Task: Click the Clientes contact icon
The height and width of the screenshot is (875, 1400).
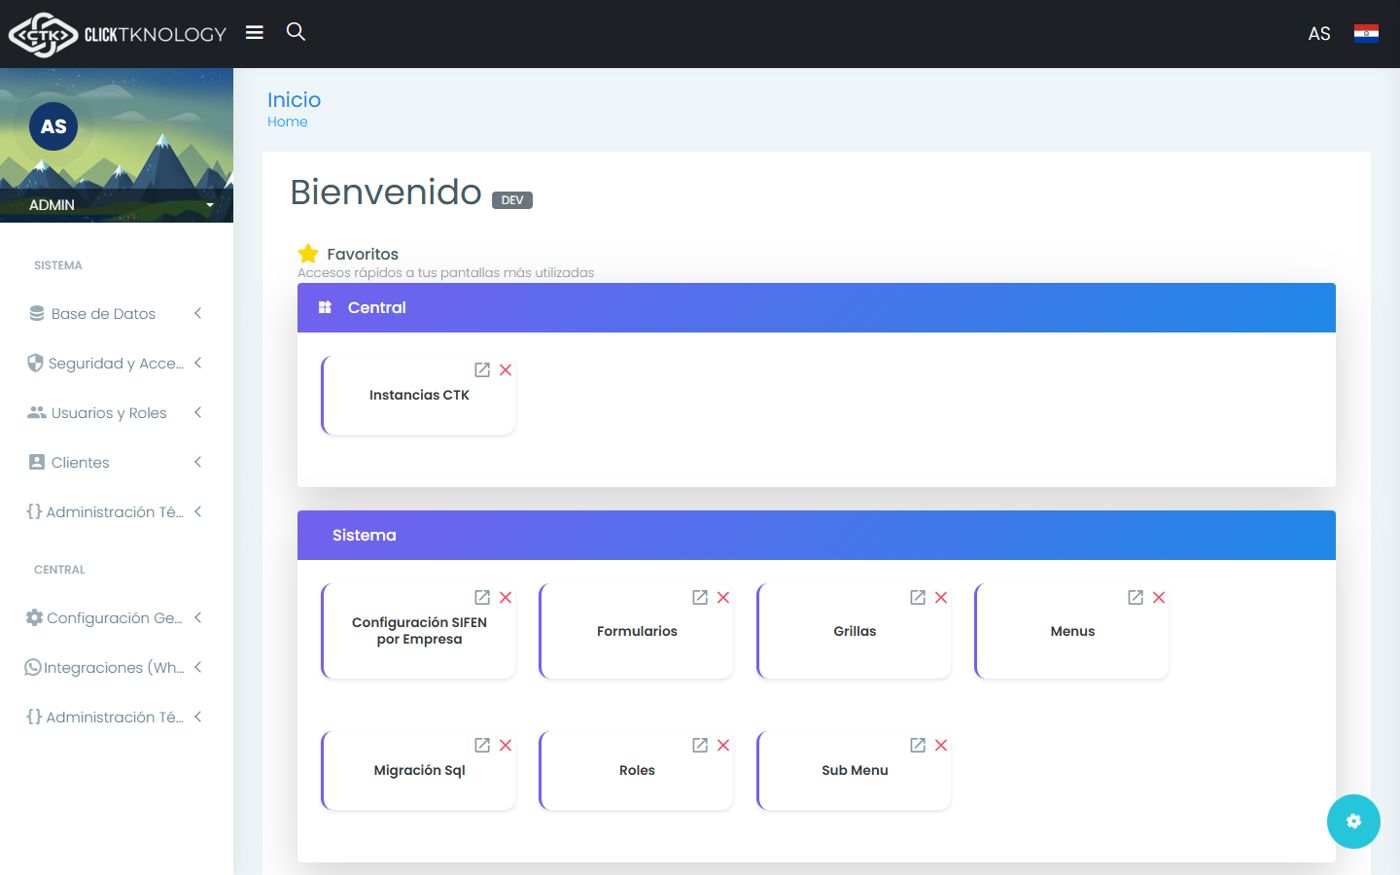Action: click(37, 462)
